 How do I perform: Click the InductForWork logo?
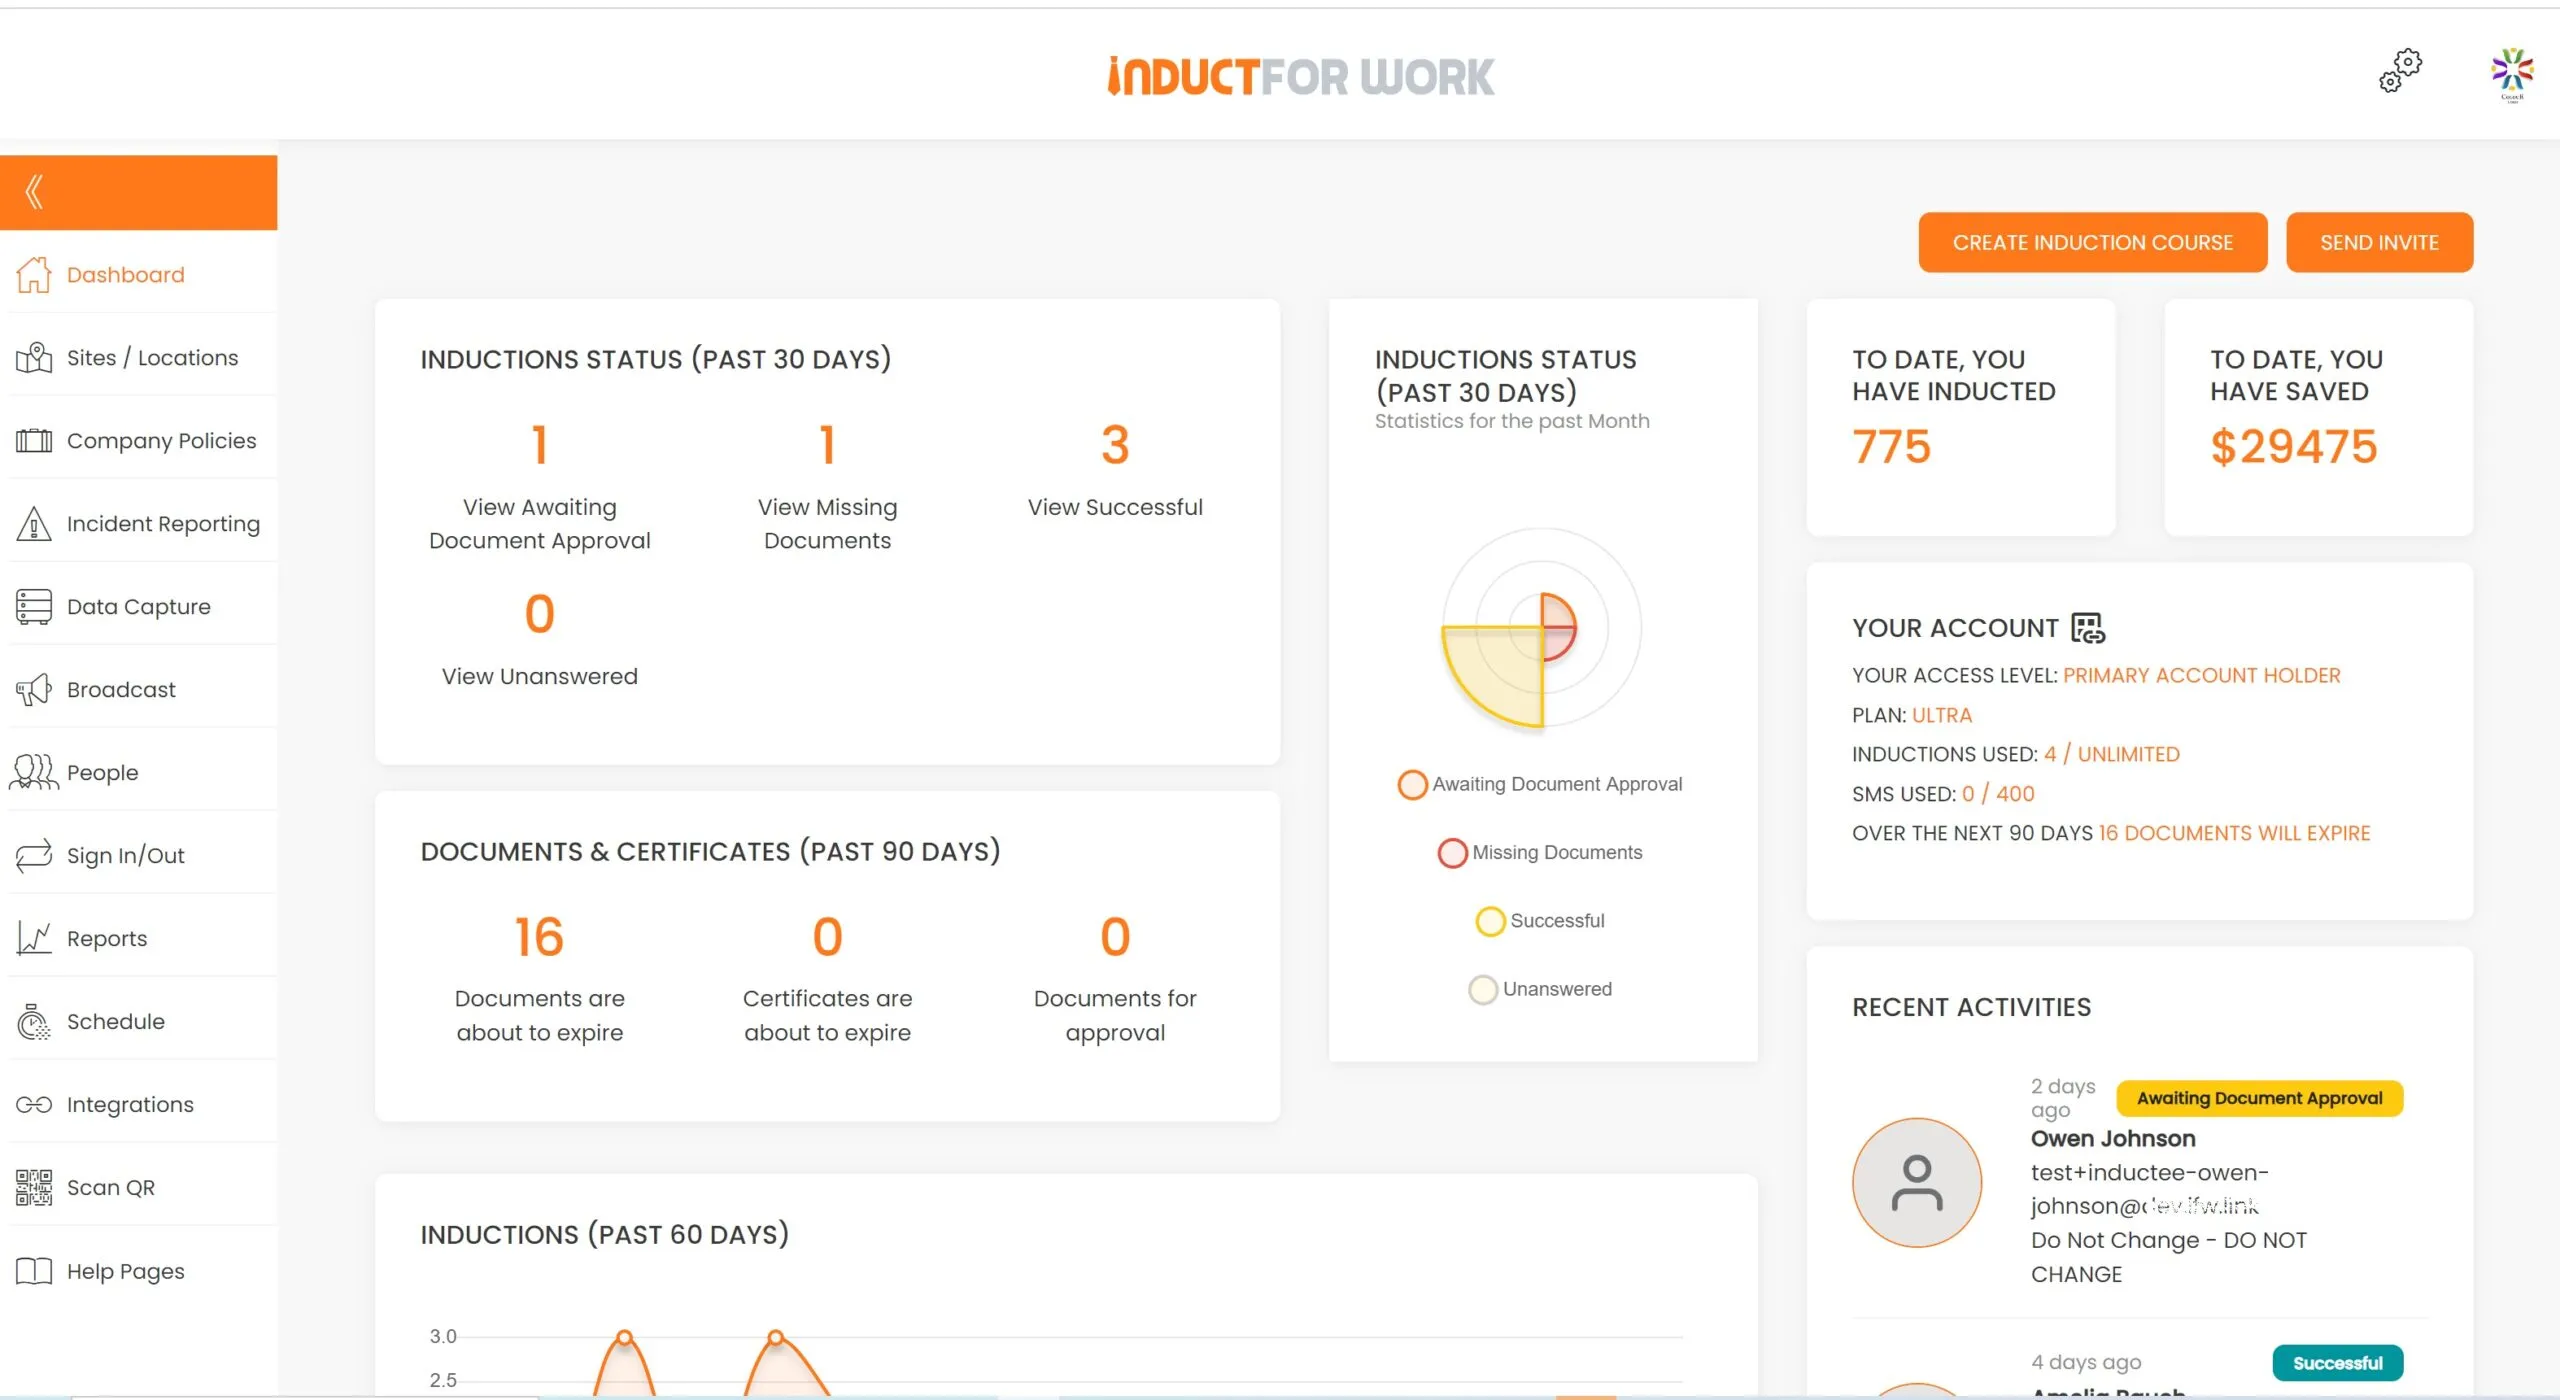pyautogui.click(x=1300, y=76)
